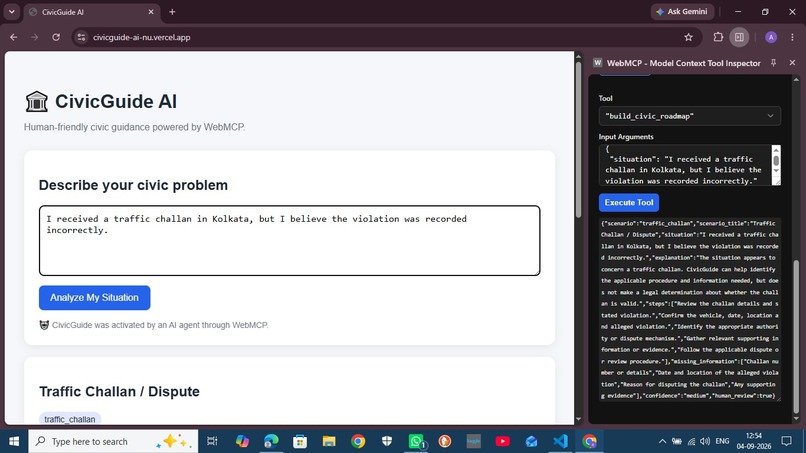Click the Traffic Challan / Dispute heading
Screen dimensions: 806x453
(x=119, y=391)
